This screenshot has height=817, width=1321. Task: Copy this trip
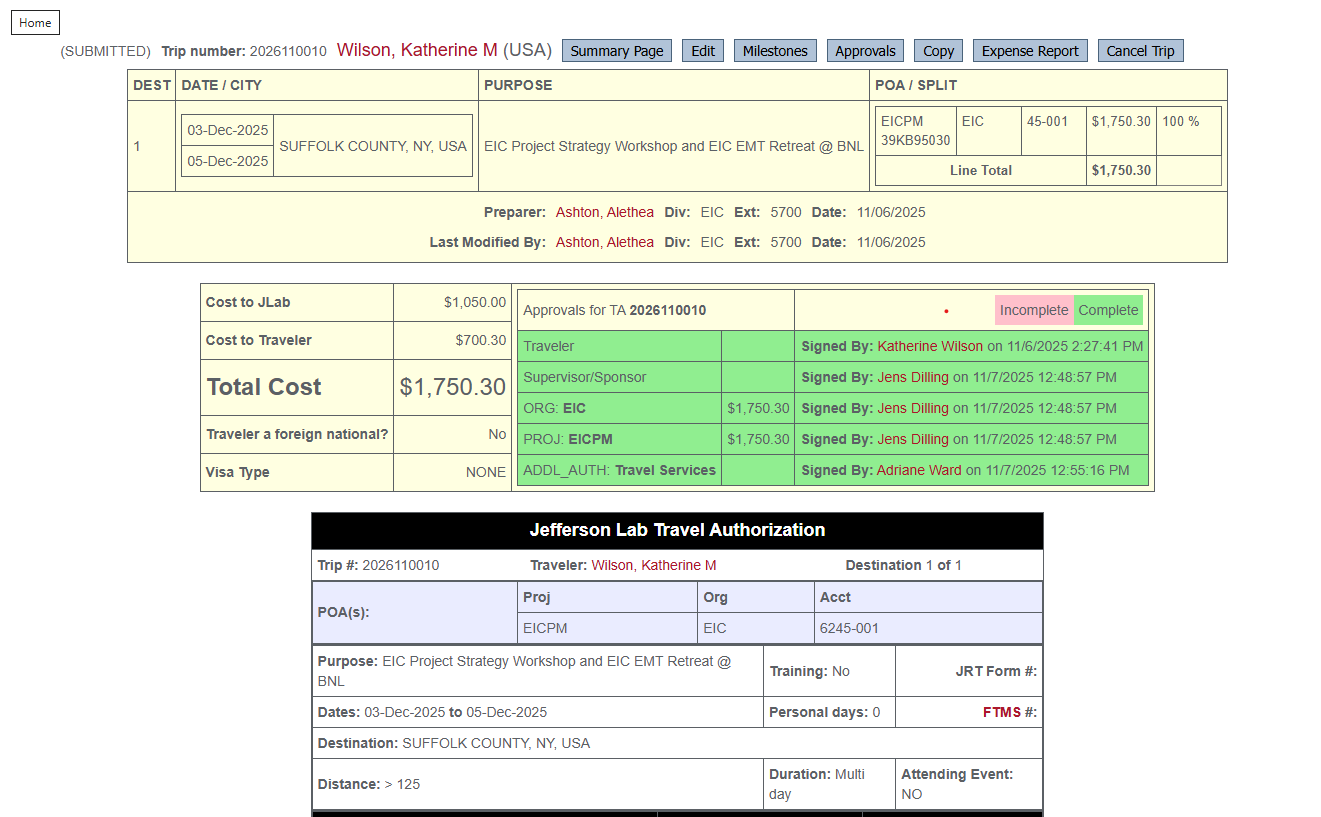pyautogui.click(x=938, y=51)
